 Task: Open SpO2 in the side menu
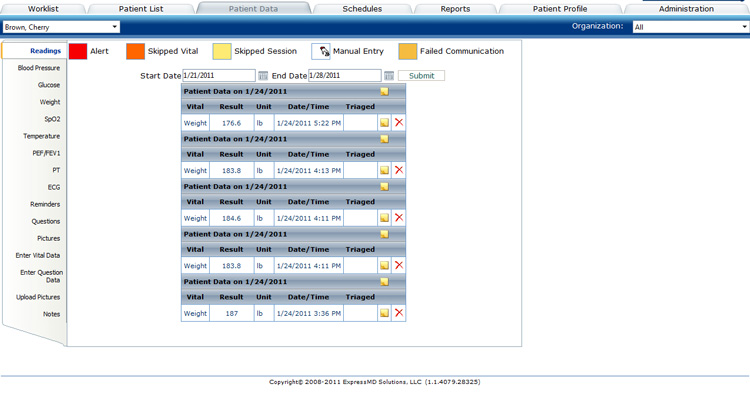pyautogui.click(x=52, y=119)
